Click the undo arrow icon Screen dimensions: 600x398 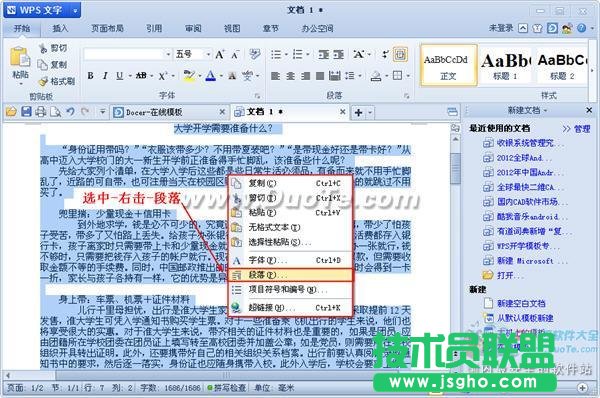click(x=70, y=112)
